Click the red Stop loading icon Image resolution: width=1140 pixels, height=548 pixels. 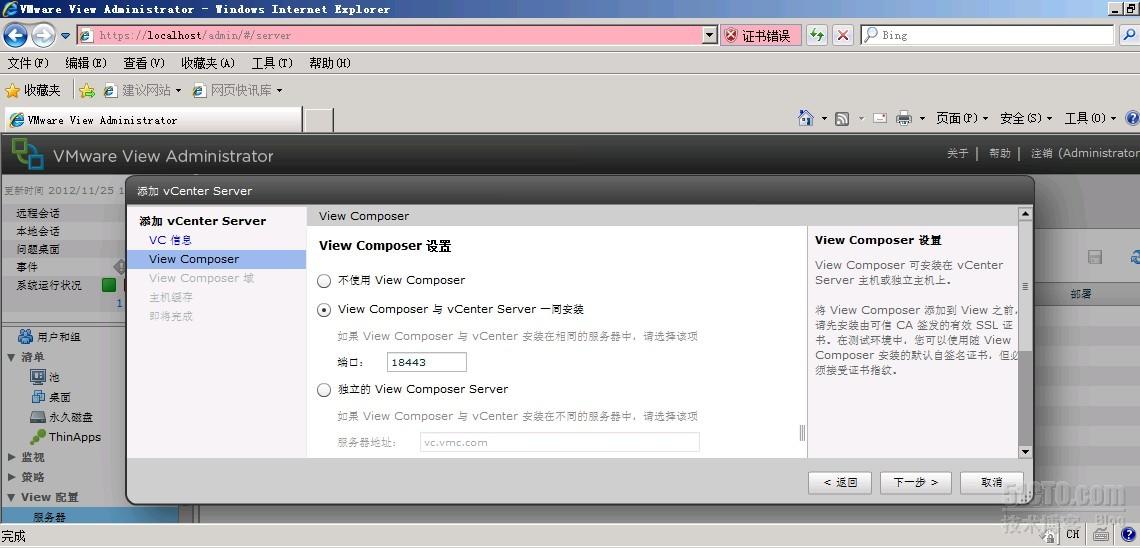pos(843,35)
